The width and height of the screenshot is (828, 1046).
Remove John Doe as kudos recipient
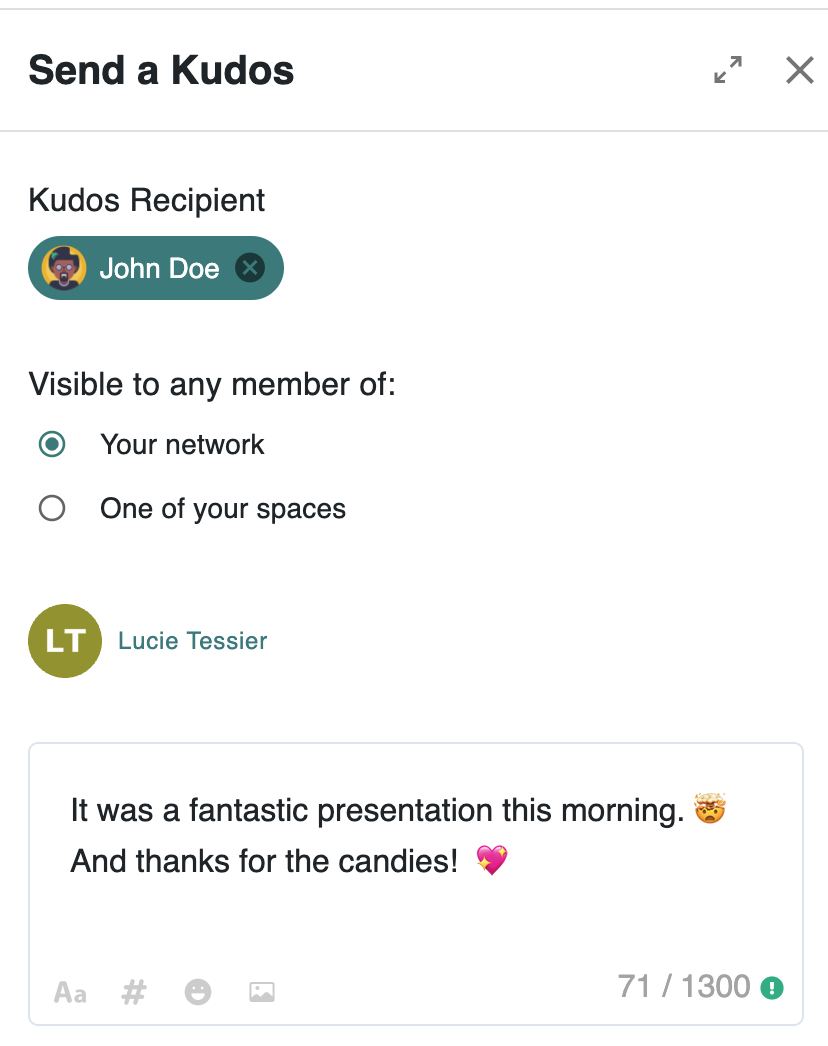pos(250,268)
